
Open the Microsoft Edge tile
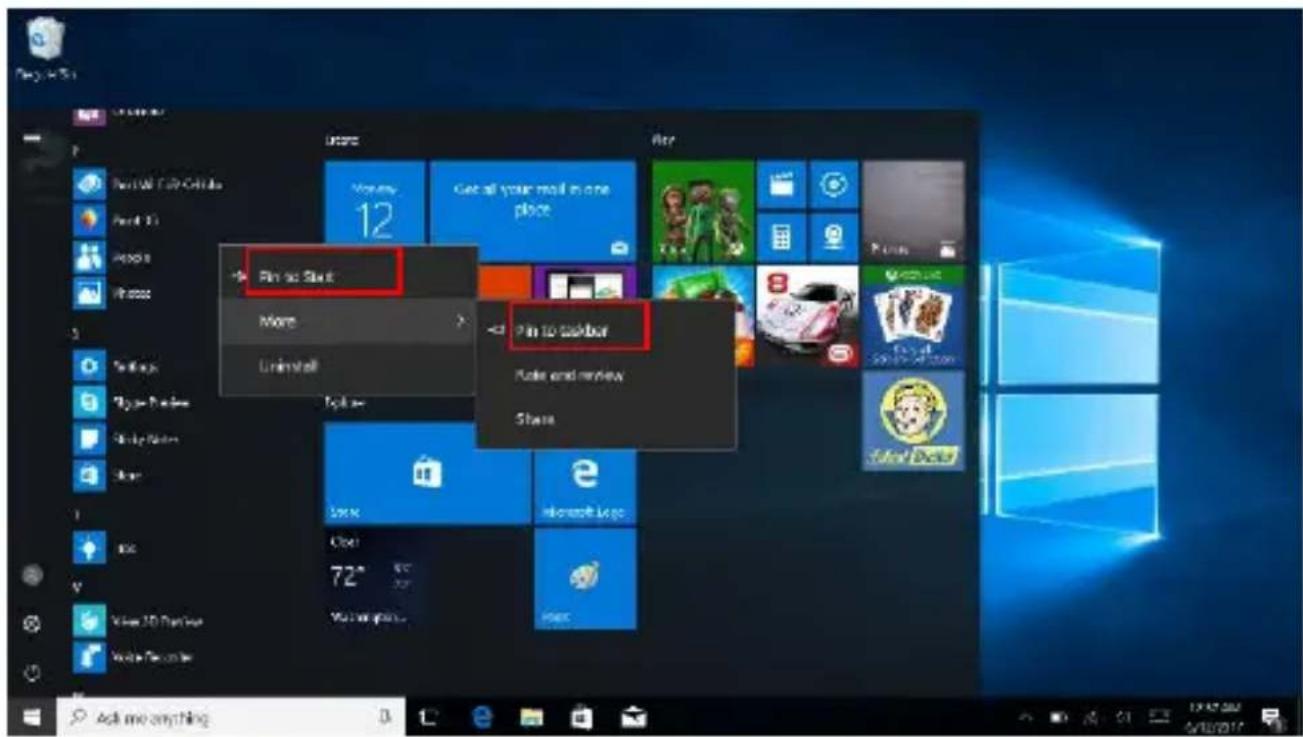tap(586, 473)
